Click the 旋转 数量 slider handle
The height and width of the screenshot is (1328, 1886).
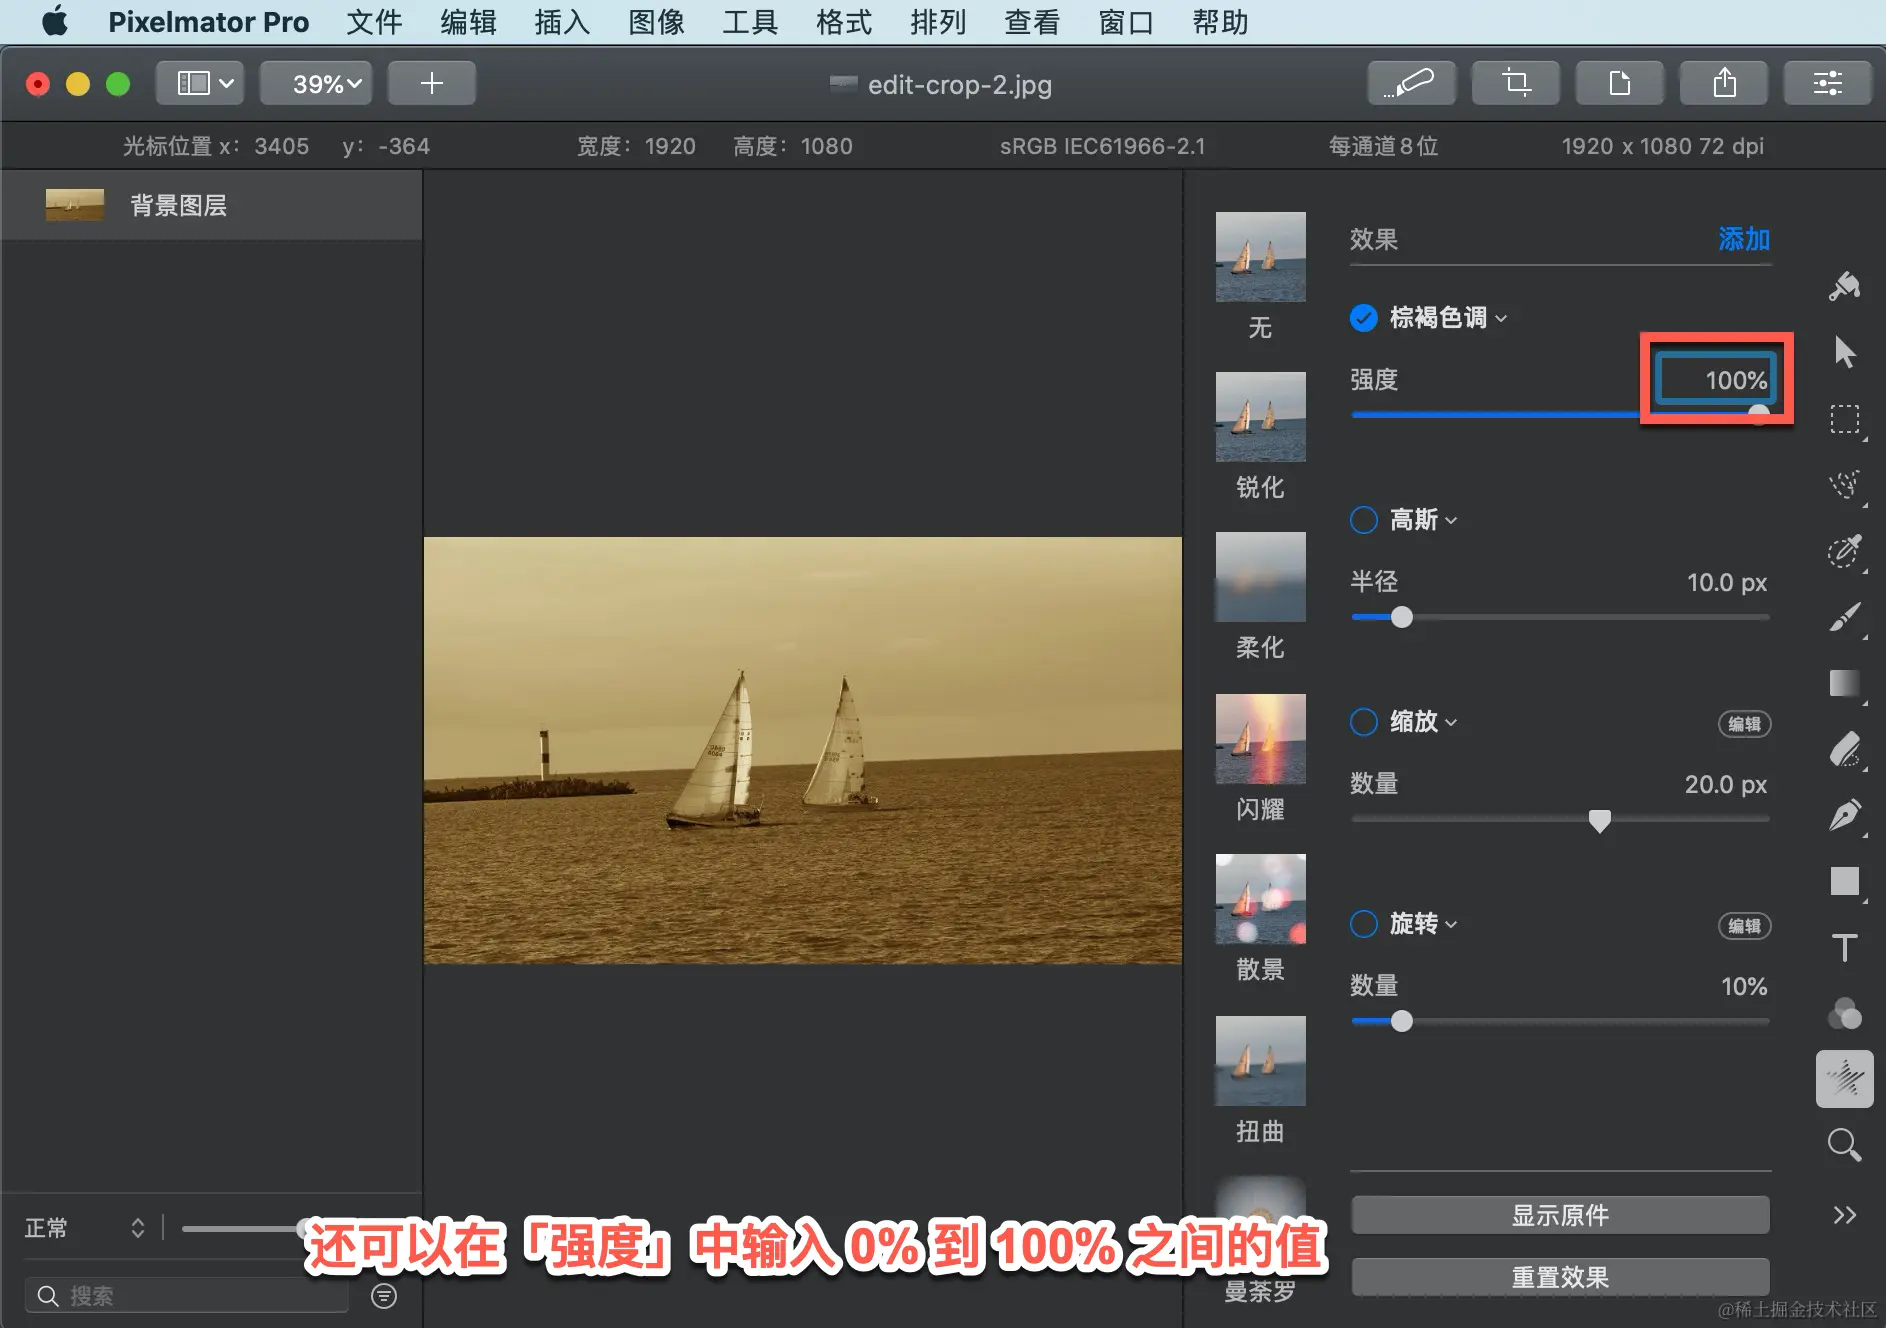coord(1402,1021)
